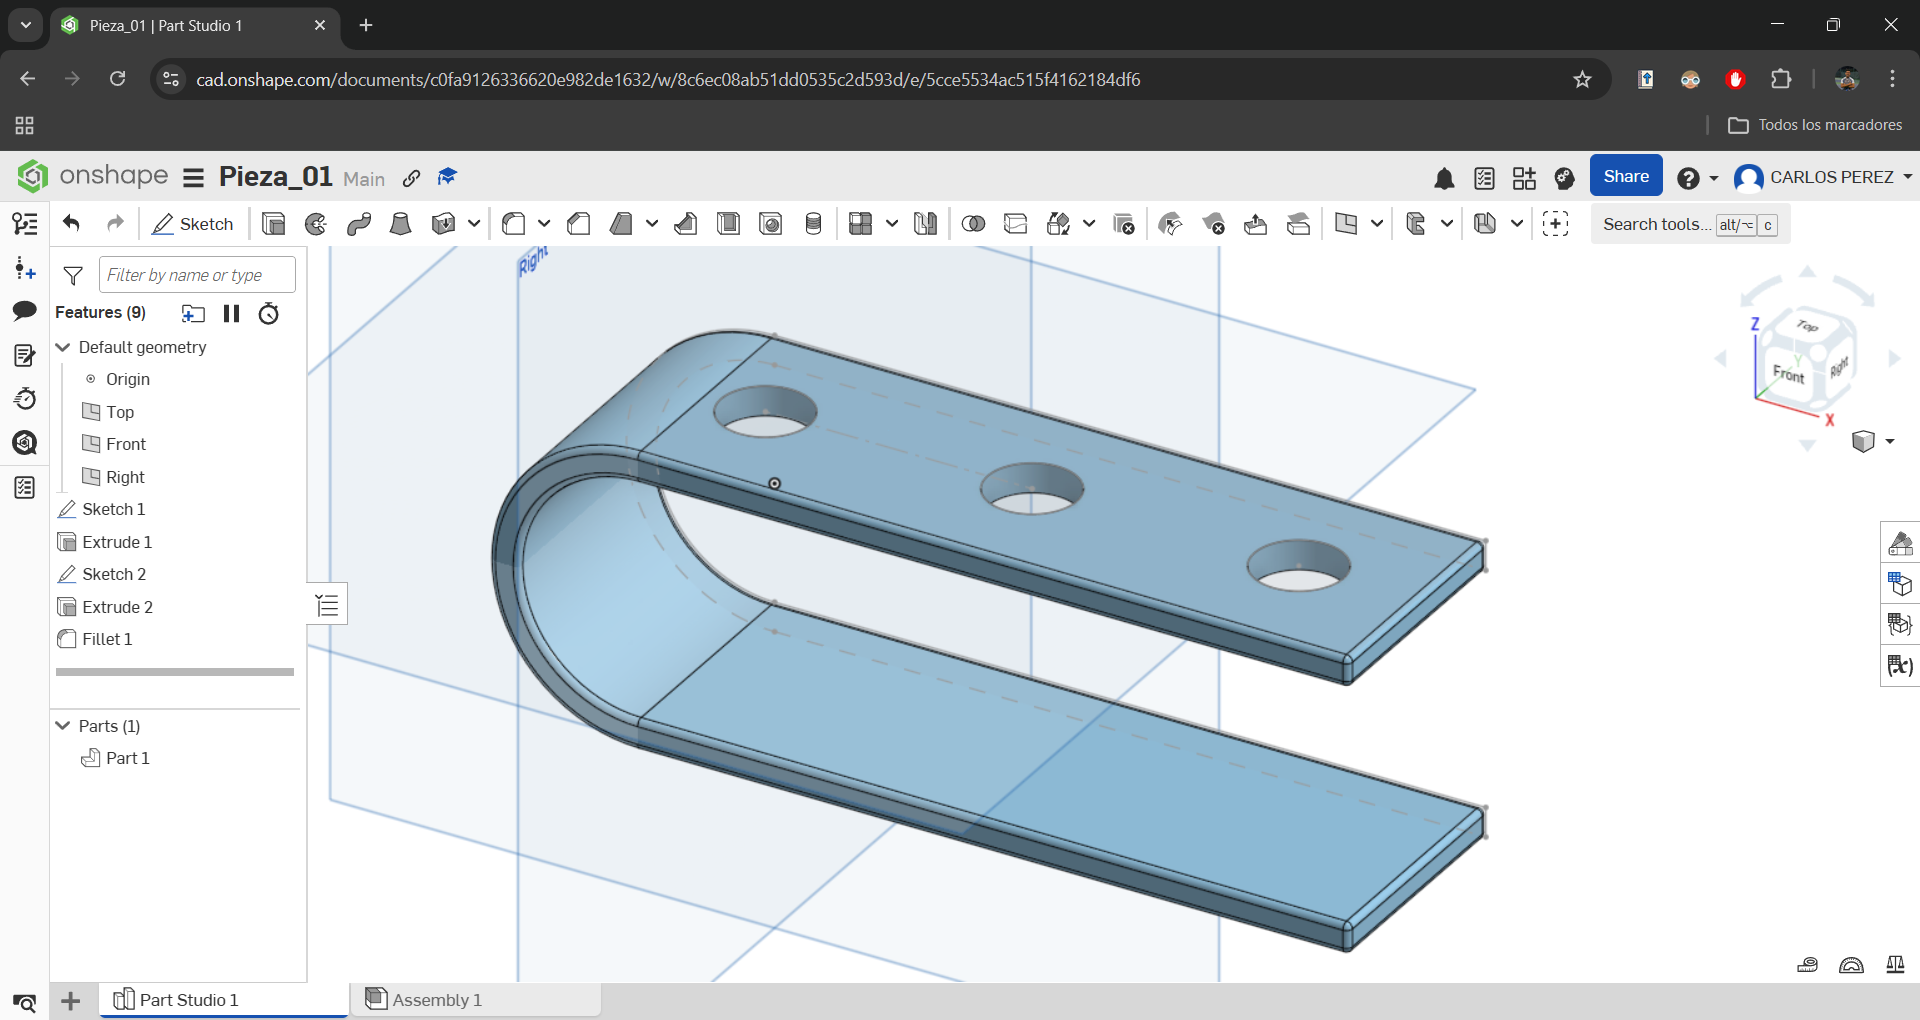Viewport: 1920px width, 1020px height.
Task: Collapse the Default geometry tree node
Action: [63, 347]
